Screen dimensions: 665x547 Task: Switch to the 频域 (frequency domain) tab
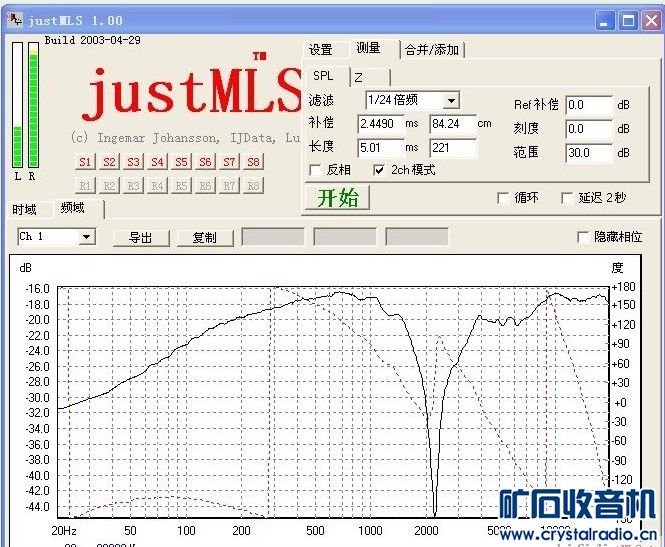[x=73, y=208]
